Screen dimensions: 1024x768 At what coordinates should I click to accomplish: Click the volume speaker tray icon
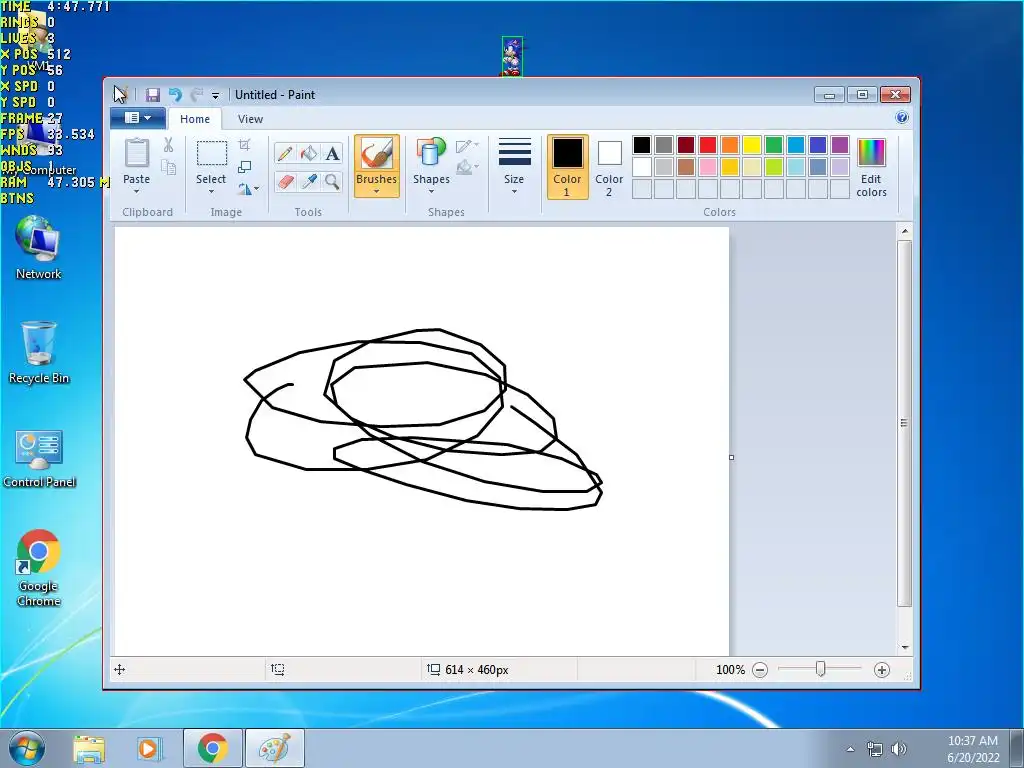(x=899, y=749)
